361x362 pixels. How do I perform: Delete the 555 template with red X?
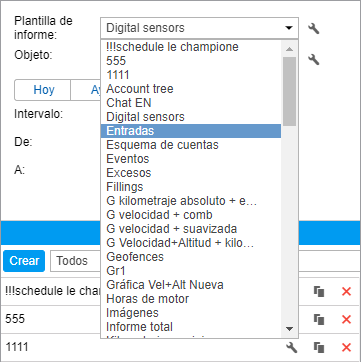(x=347, y=320)
